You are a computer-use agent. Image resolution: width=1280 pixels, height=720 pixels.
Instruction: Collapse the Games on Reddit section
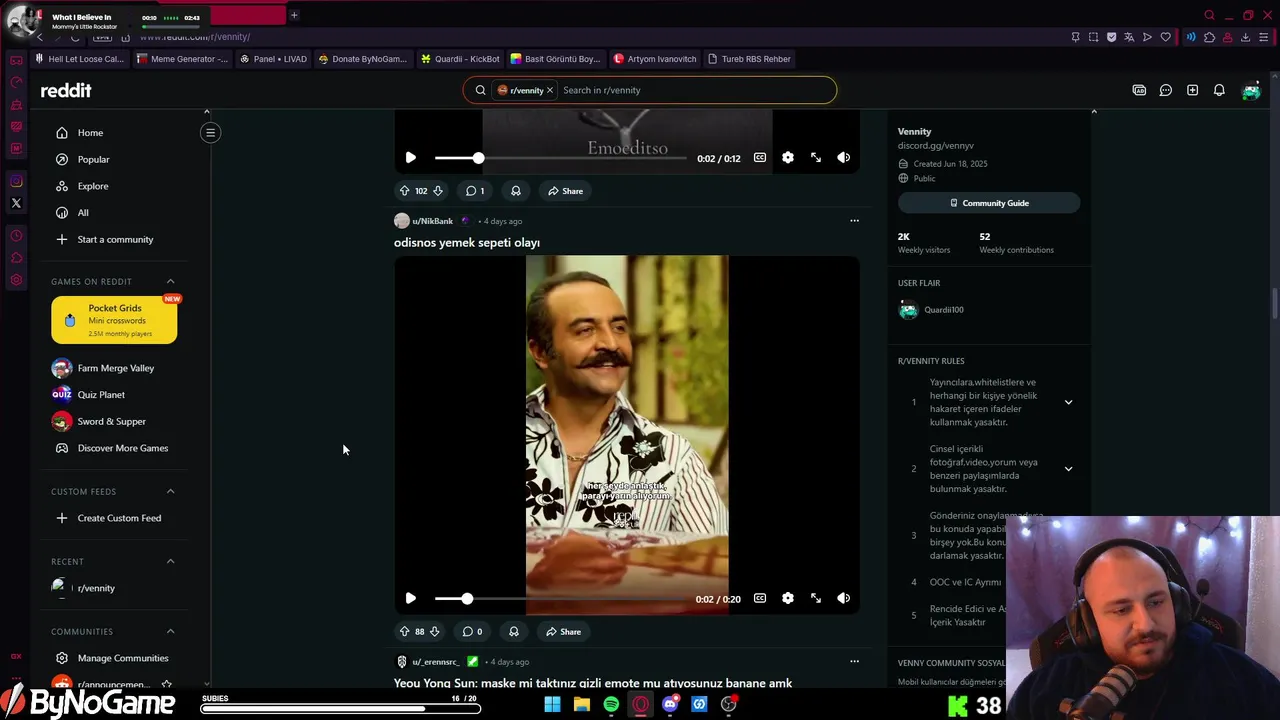pos(170,281)
